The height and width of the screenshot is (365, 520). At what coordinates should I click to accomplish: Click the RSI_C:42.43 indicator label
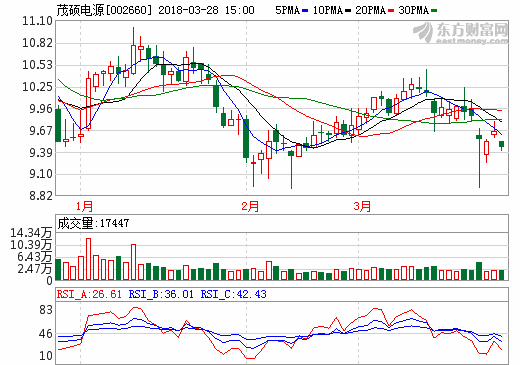point(233,294)
